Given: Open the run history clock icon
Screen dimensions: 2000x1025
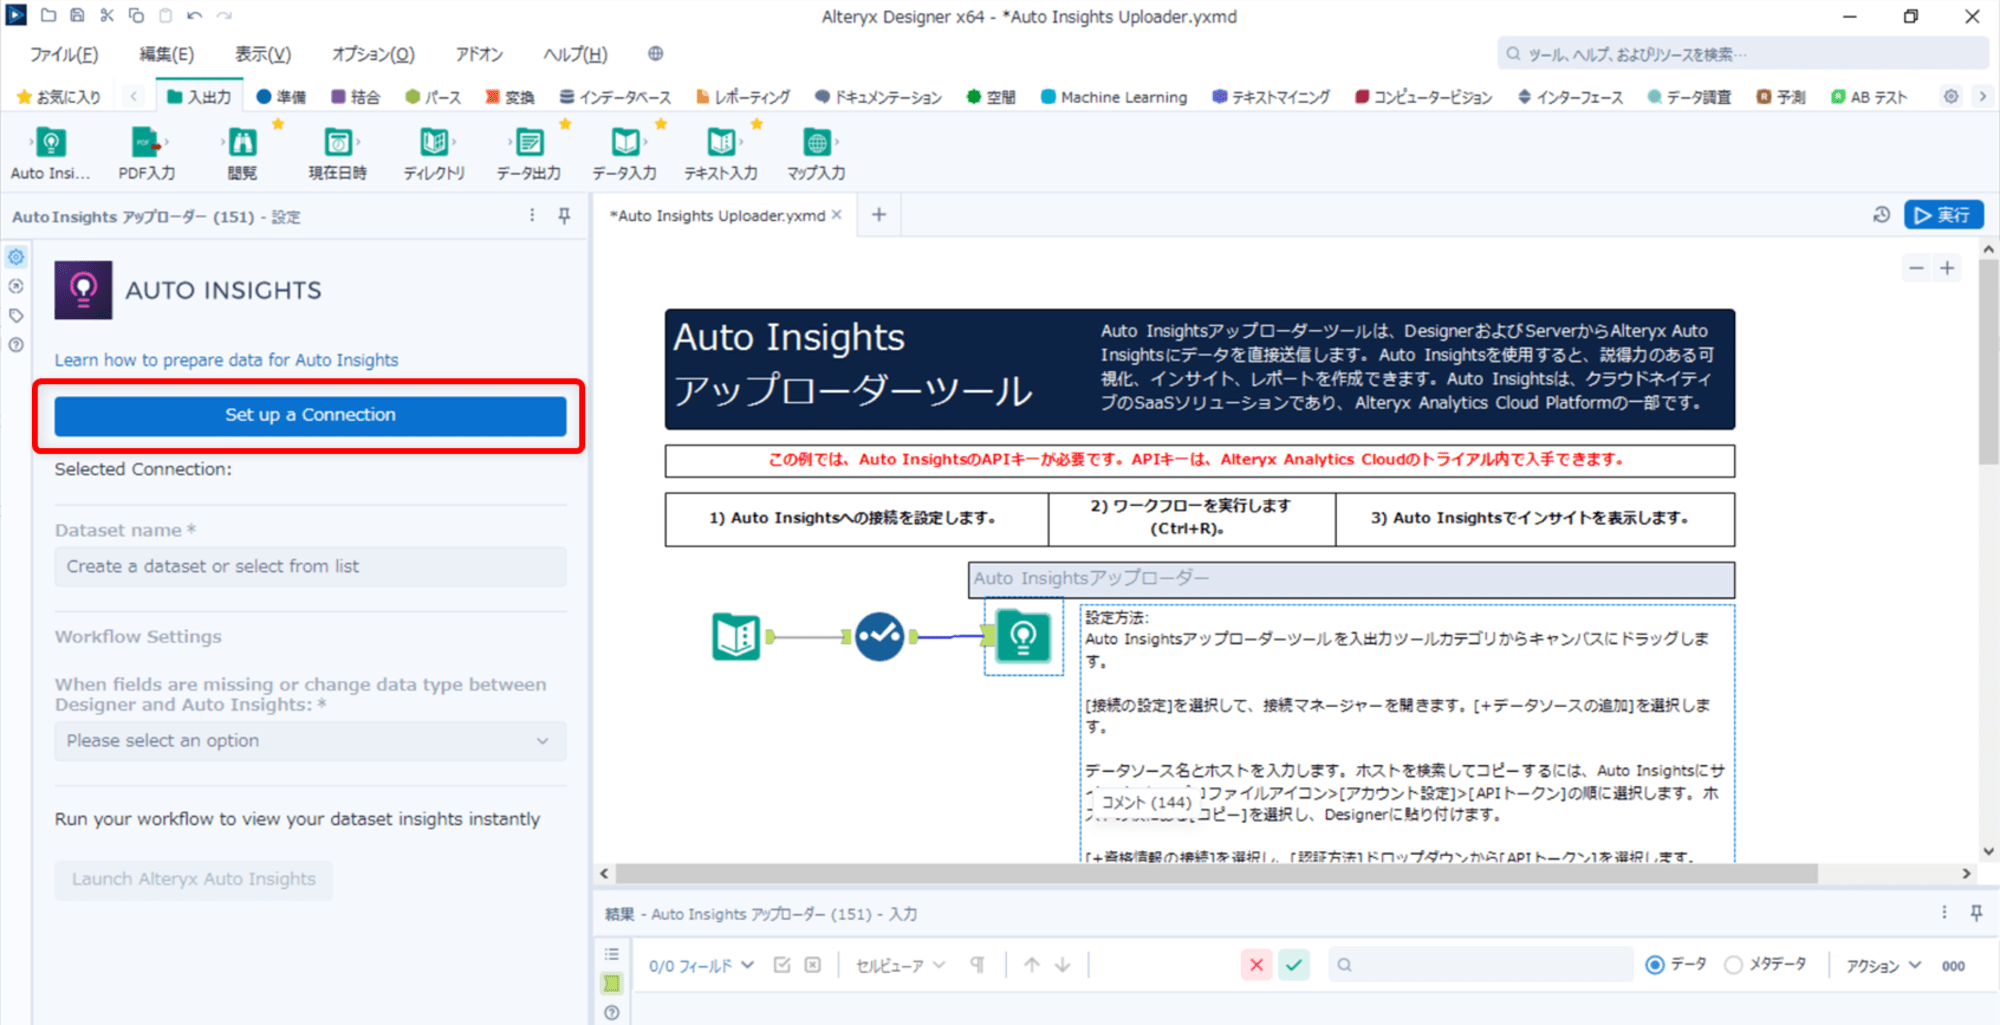Looking at the screenshot, I should coord(1881,215).
